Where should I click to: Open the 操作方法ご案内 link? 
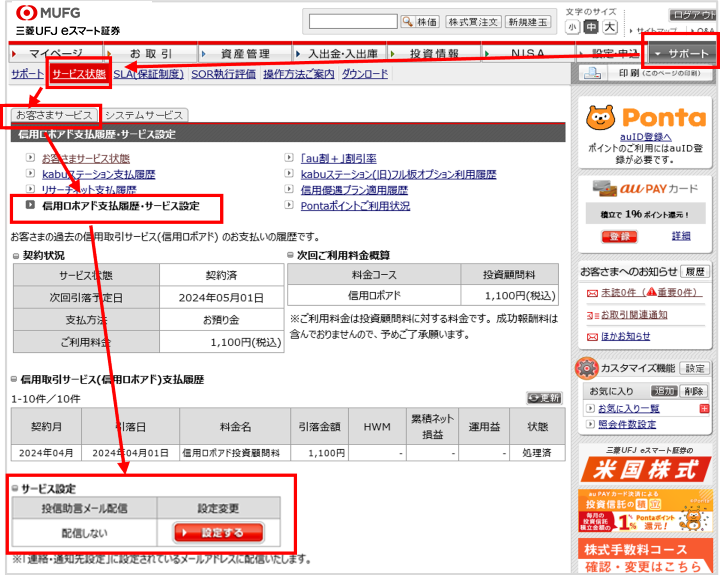pos(299,74)
